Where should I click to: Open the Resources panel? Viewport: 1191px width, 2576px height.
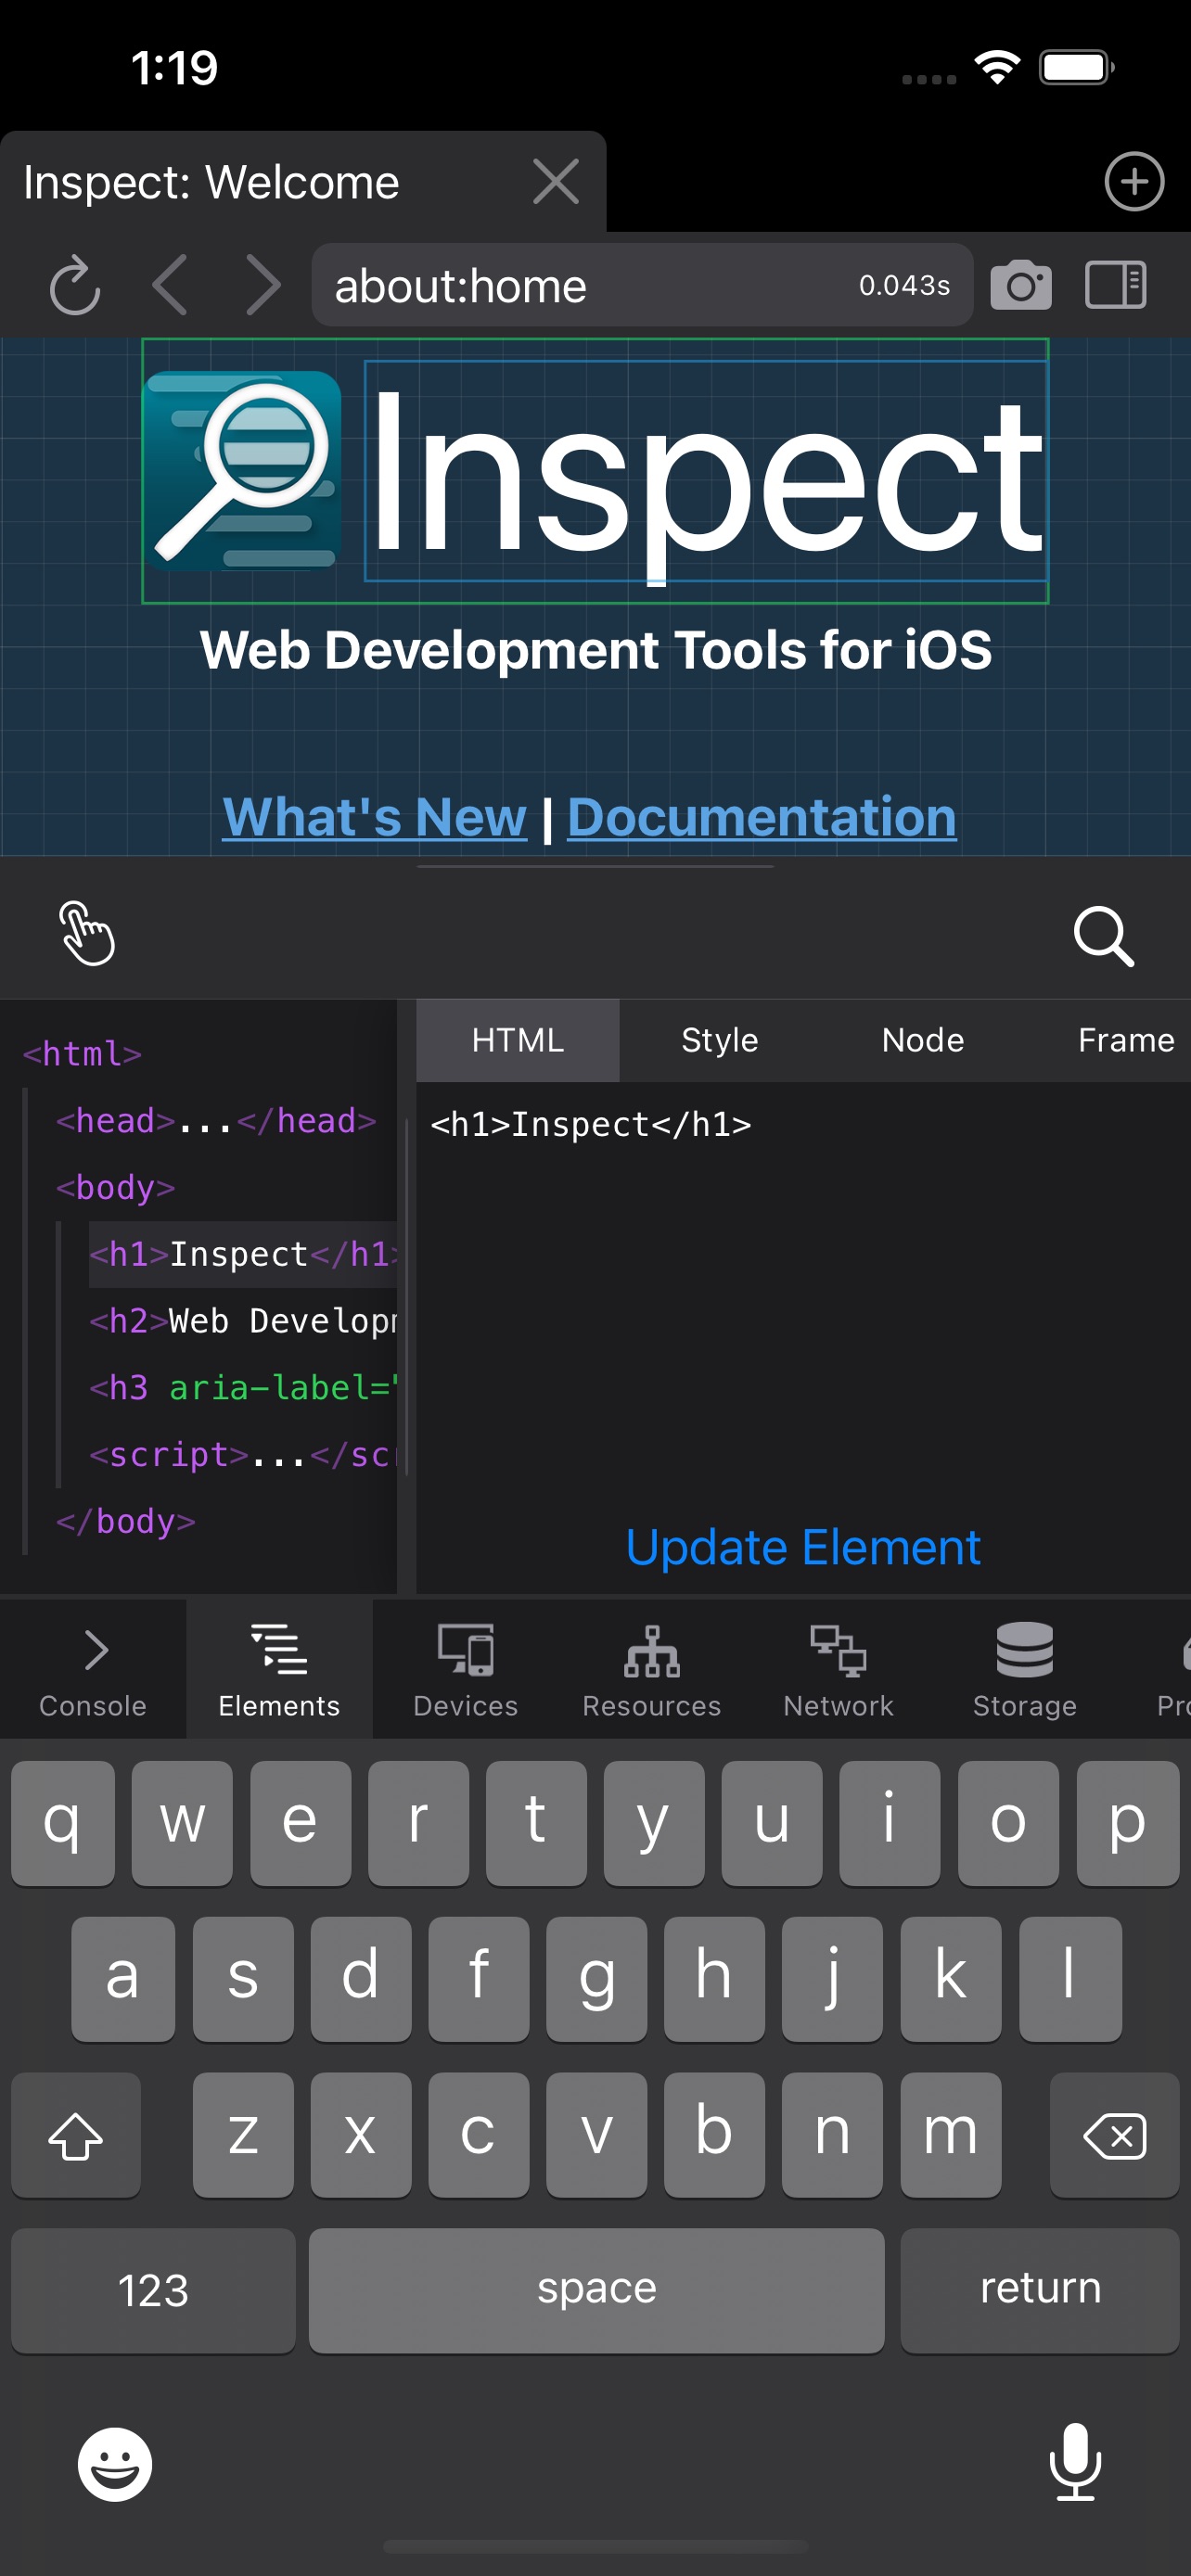[x=652, y=1669]
